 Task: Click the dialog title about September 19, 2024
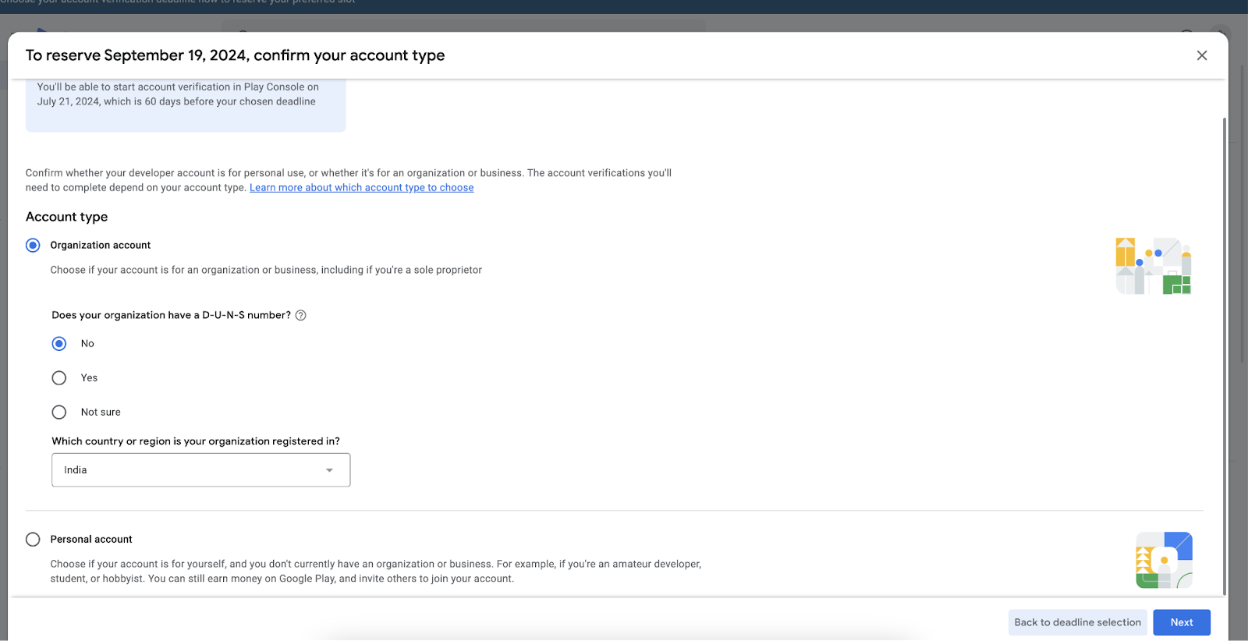pos(235,56)
